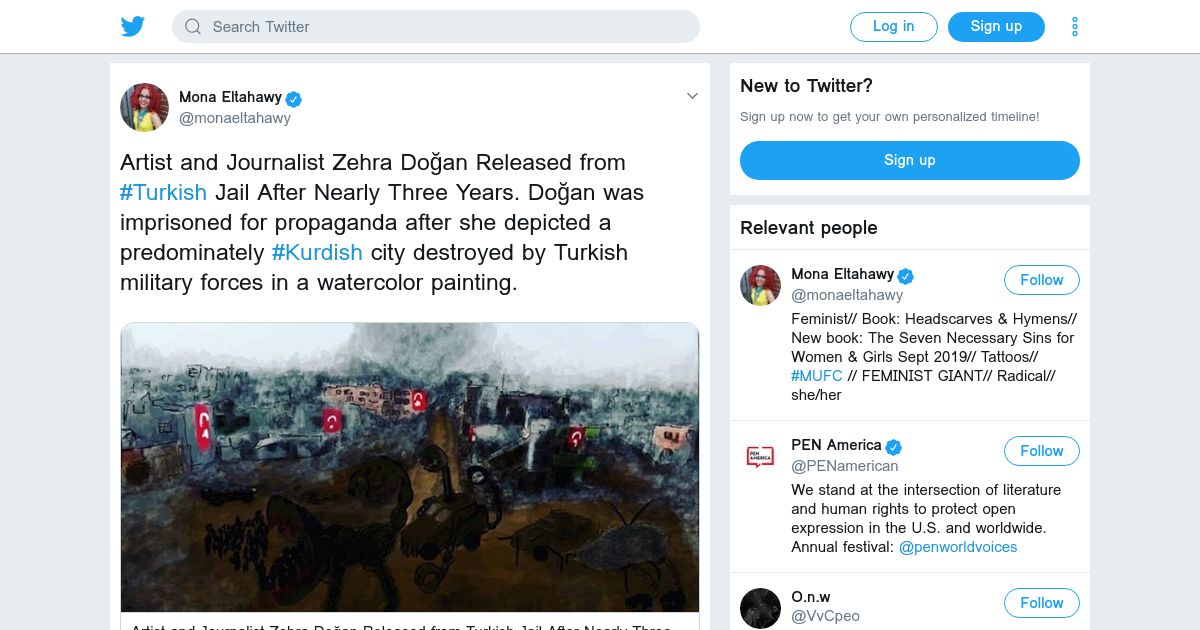Follow the O.n.w account
1200x630 pixels.
1041,603
